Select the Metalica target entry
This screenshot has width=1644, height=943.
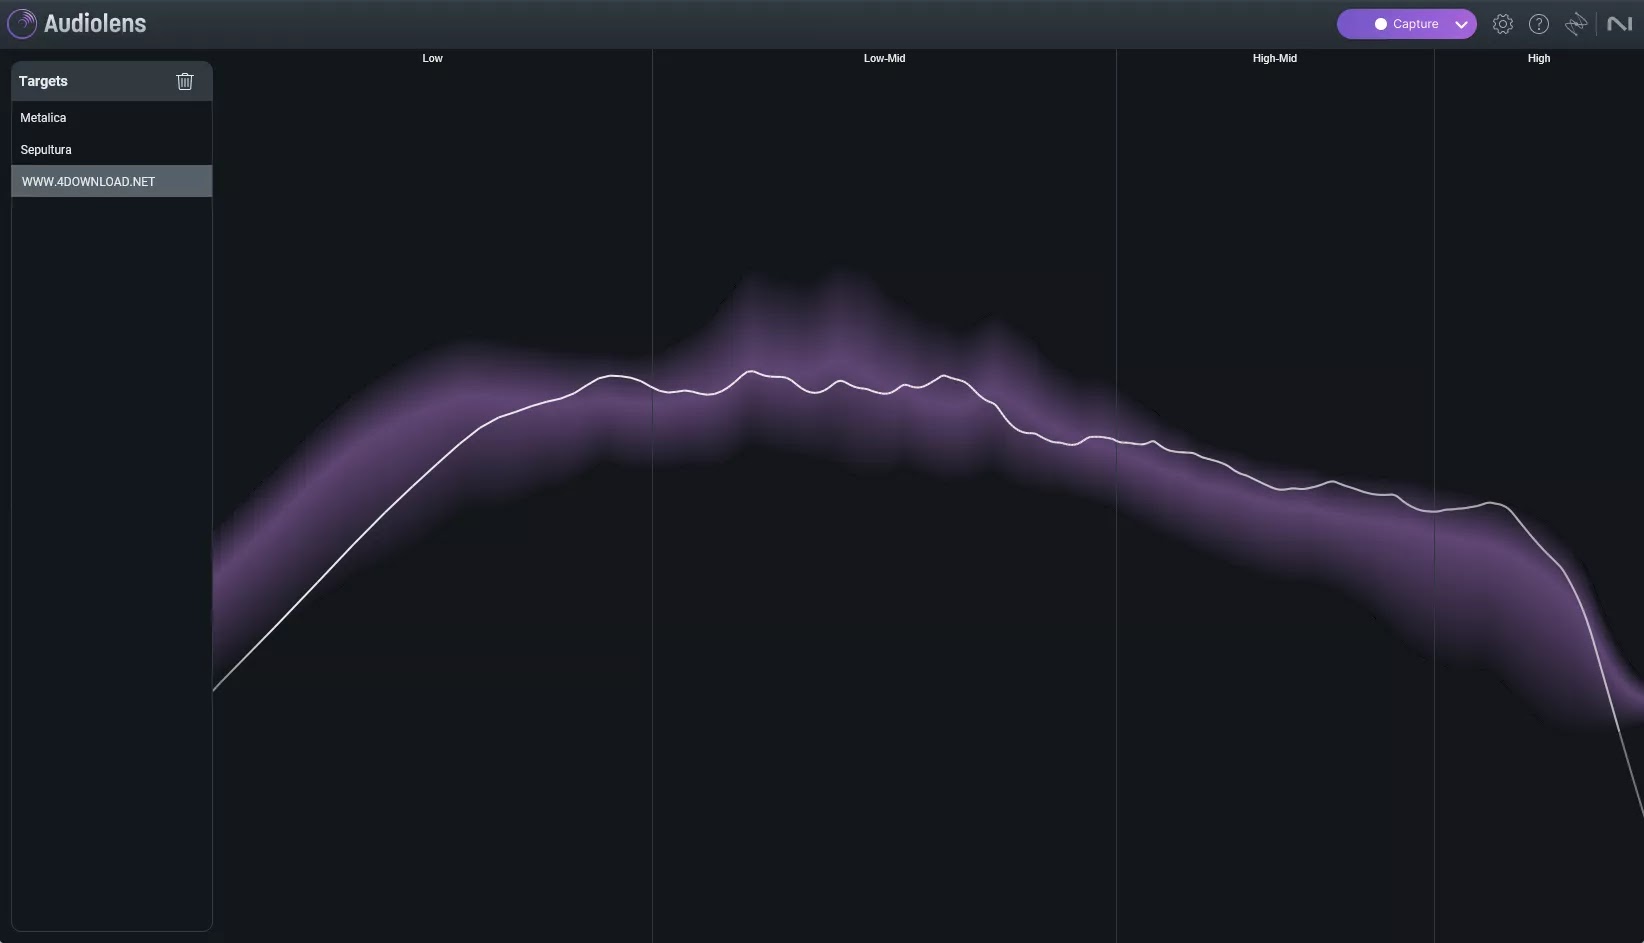43,117
